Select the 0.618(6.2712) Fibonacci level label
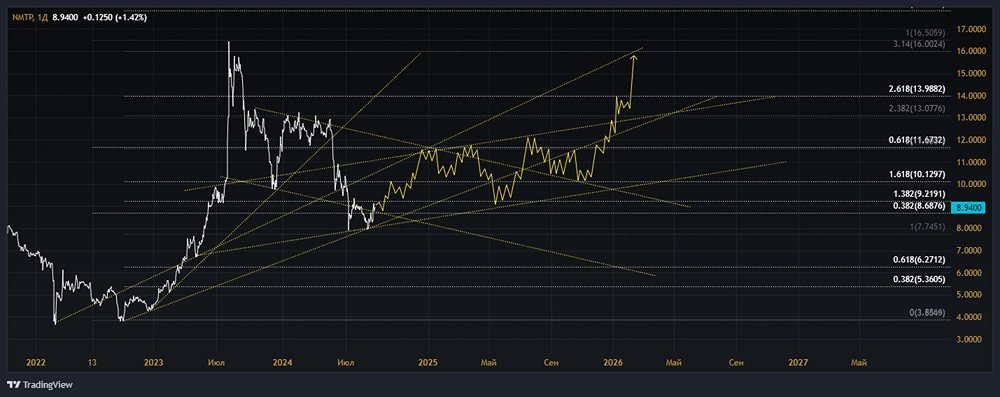 pyautogui.click(x=918, y=260)
